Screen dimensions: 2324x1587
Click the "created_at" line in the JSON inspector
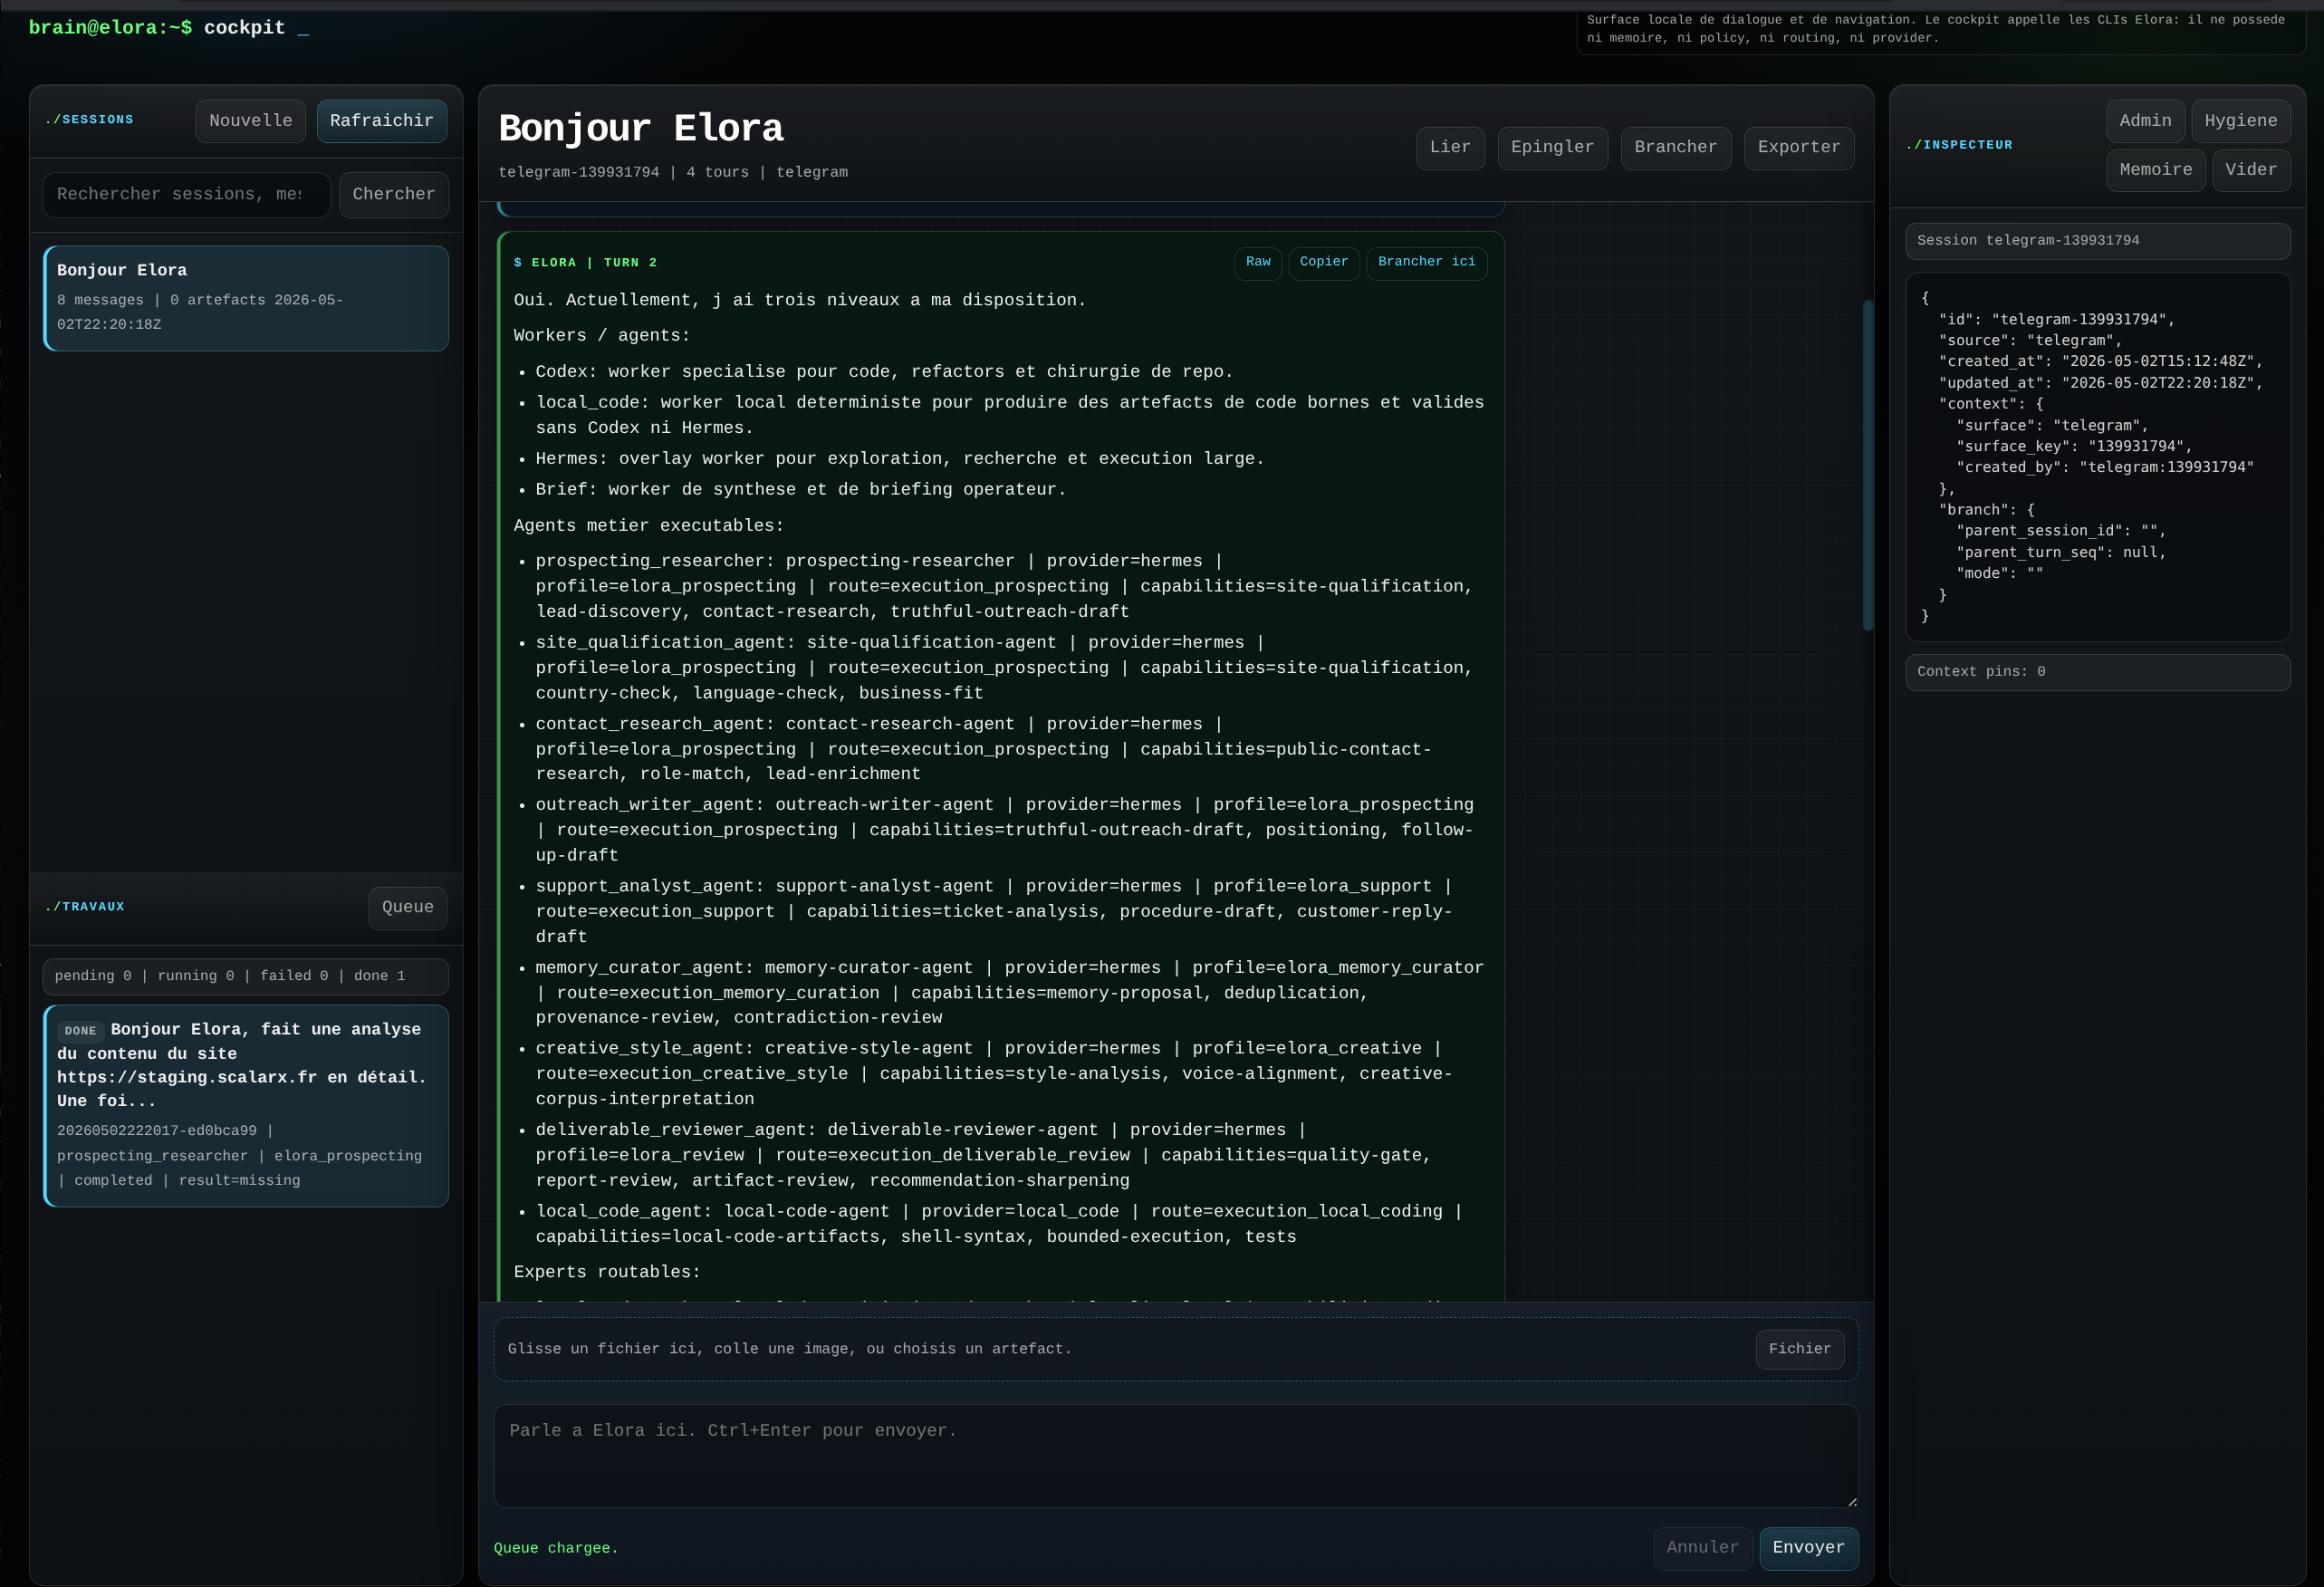pos(2100,362)
